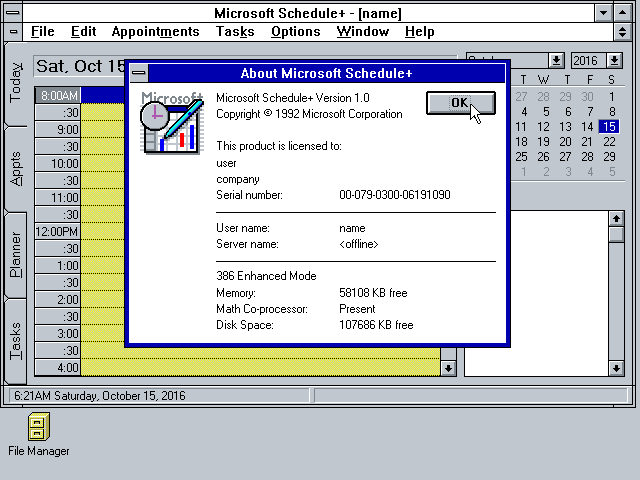Open the Options menu
Viewport: 640px width, 480px height.
(x=296, y=31)
